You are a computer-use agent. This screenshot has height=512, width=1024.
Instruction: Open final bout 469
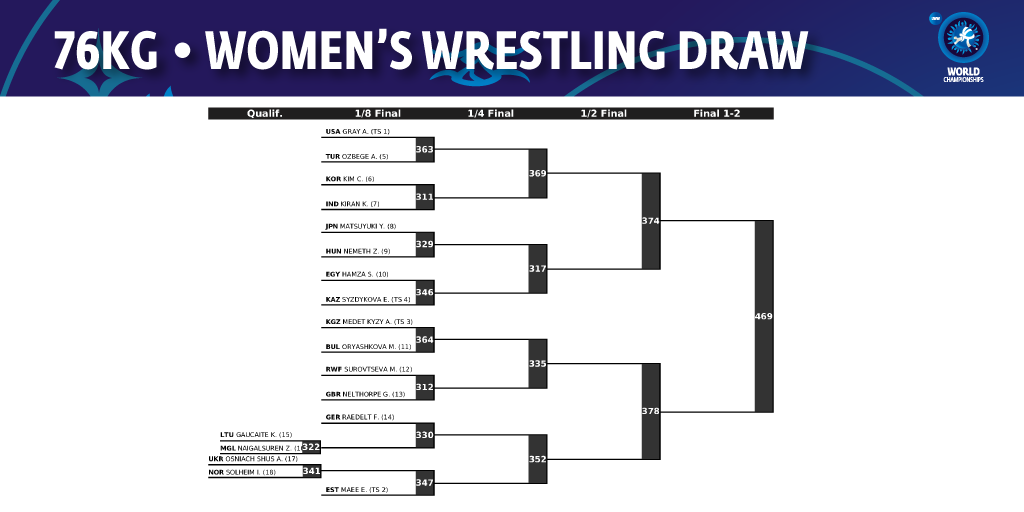click(x=763, y=316)
